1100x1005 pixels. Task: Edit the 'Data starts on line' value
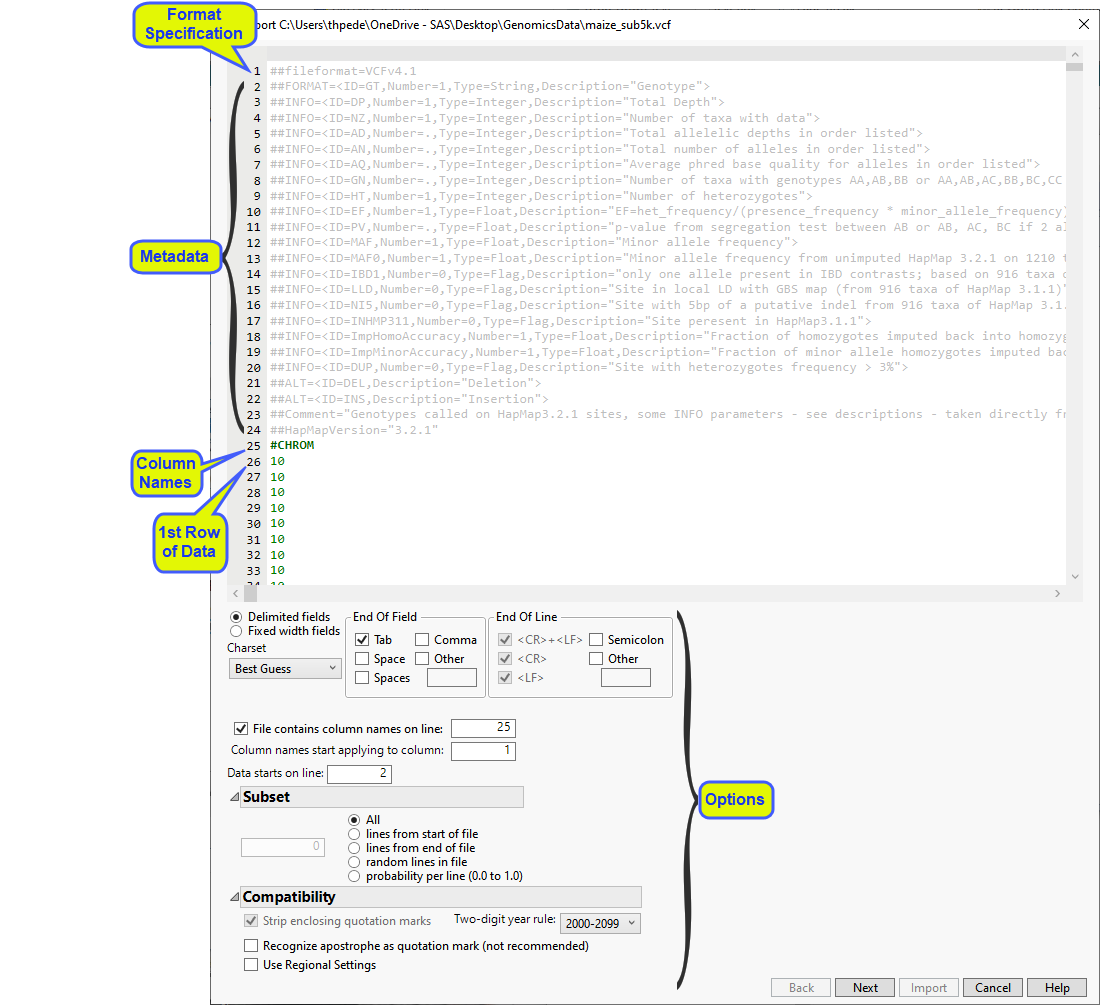point(359,773)
